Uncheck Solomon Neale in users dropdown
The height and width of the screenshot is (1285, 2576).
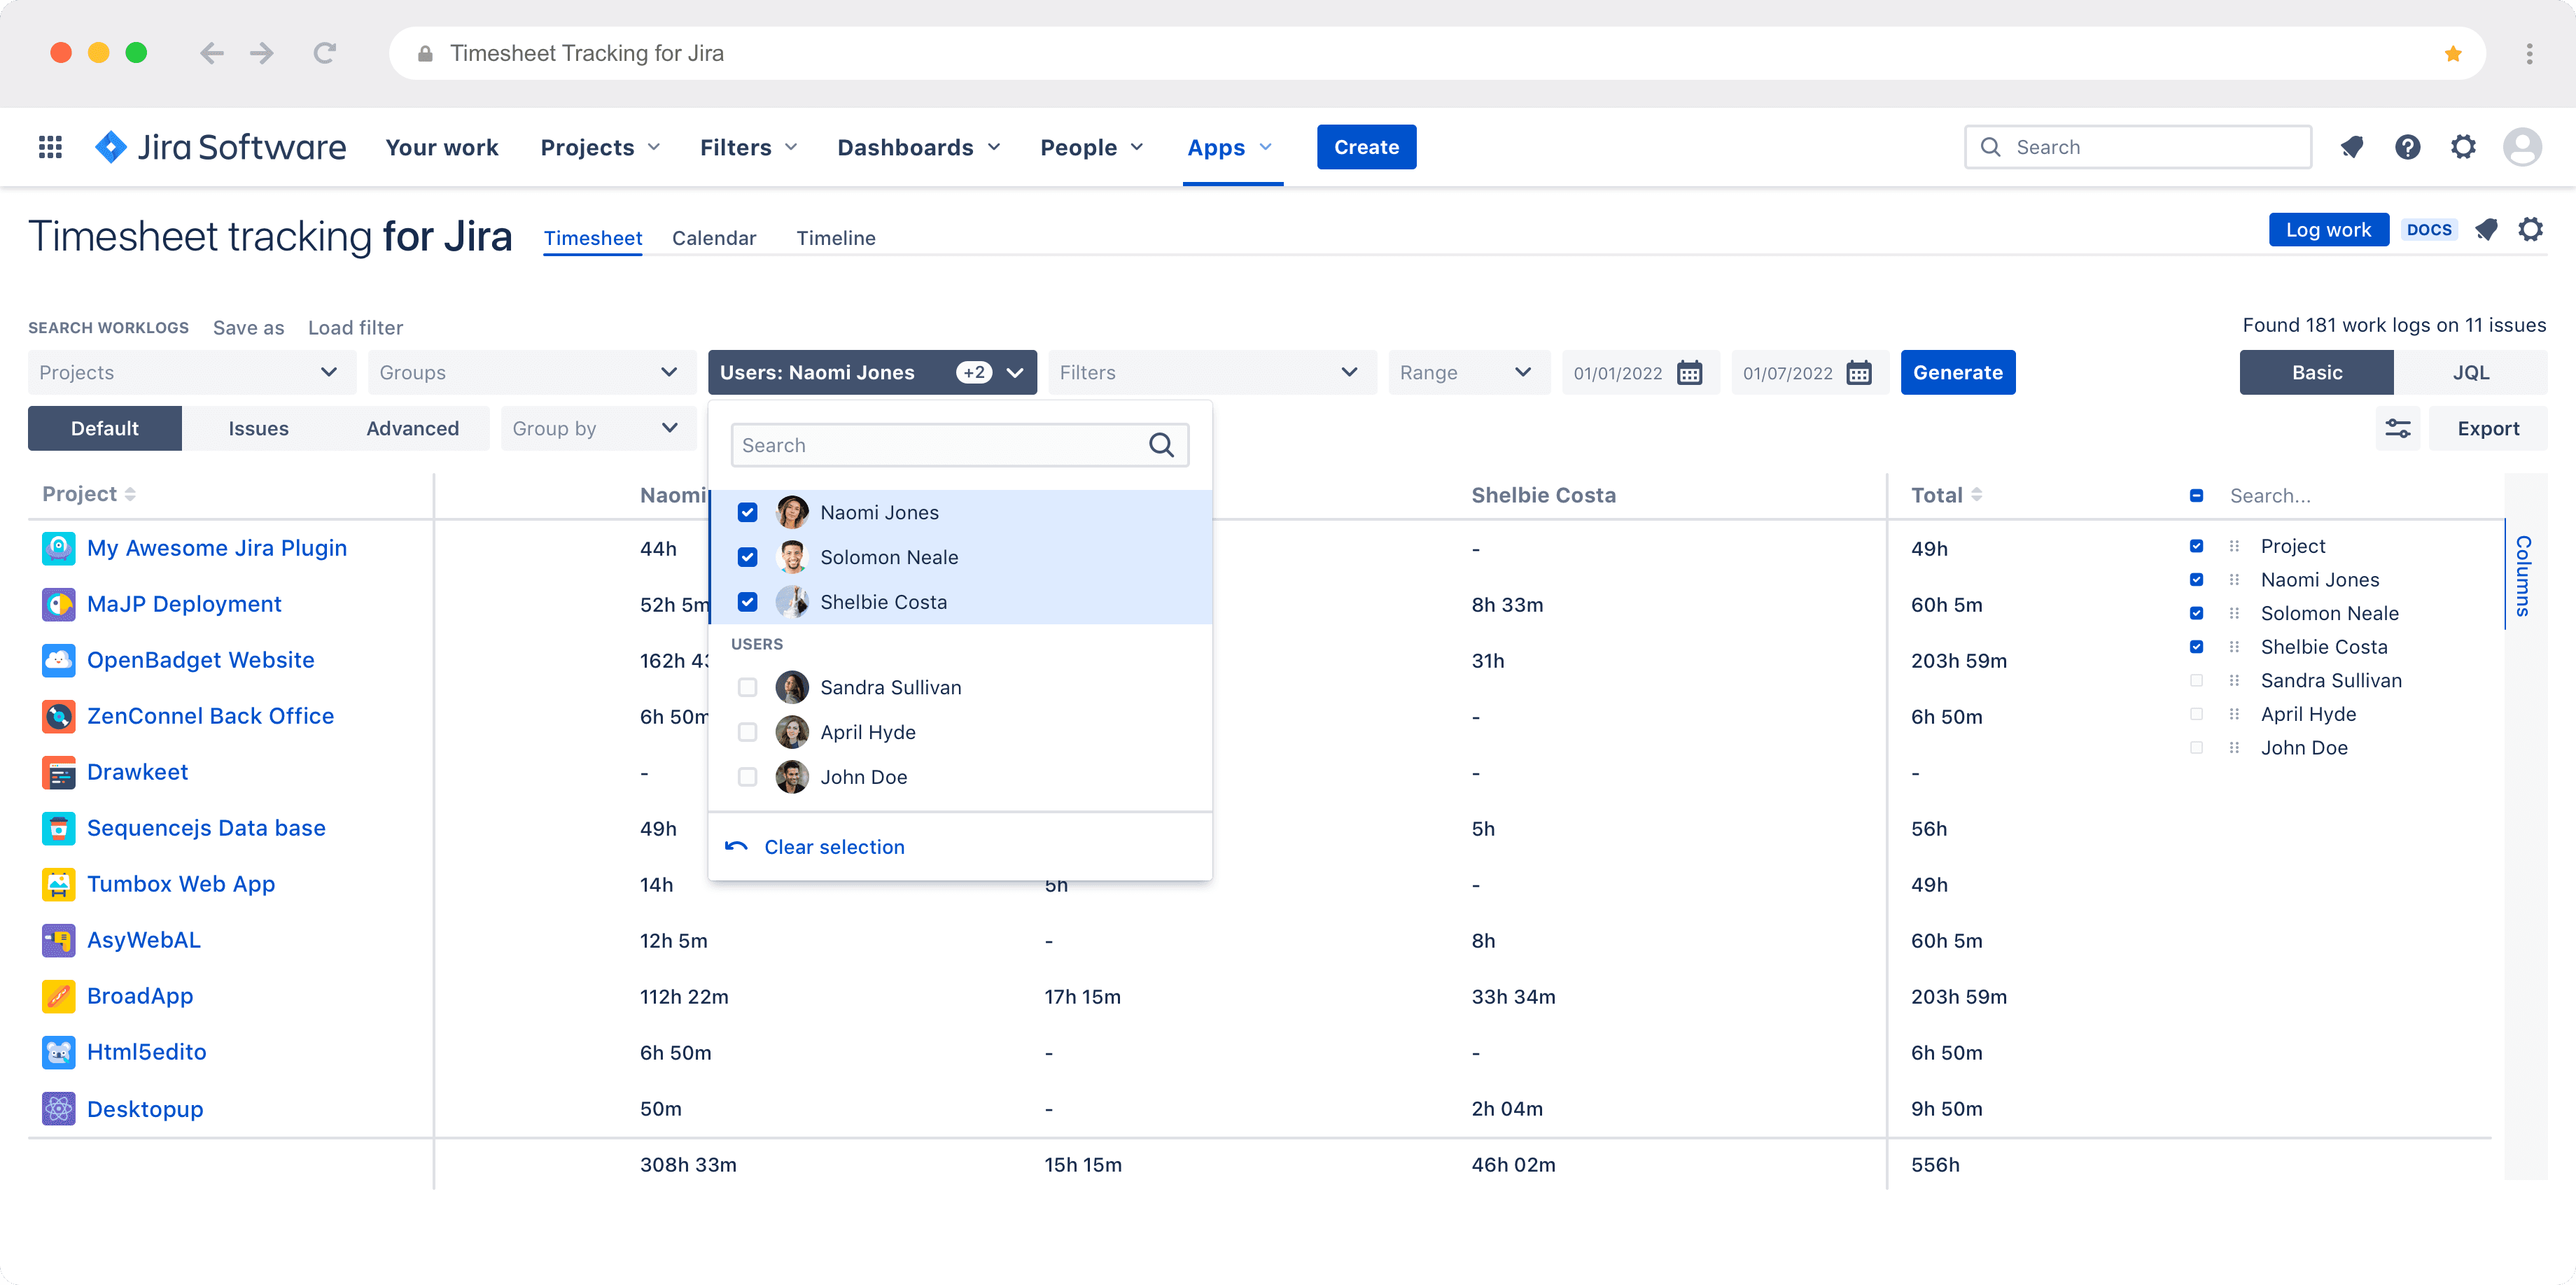(747, 557)
